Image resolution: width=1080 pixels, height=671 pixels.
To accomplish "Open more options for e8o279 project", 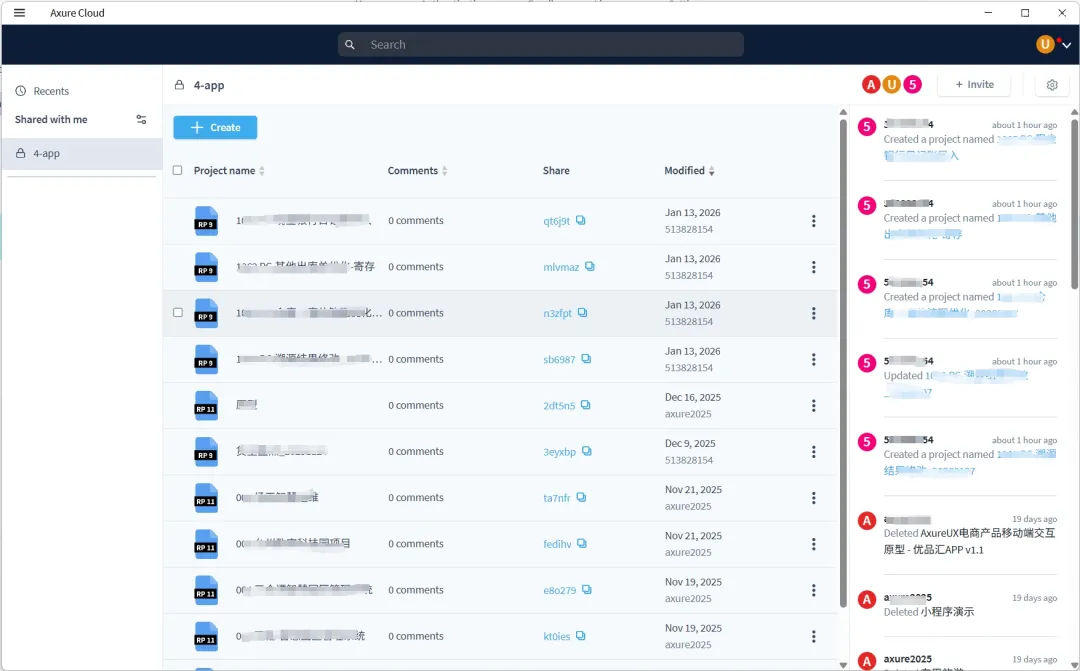I will (813, 590).
